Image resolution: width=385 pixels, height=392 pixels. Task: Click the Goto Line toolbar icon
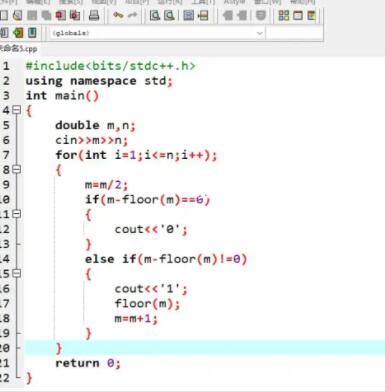(203, 15)
